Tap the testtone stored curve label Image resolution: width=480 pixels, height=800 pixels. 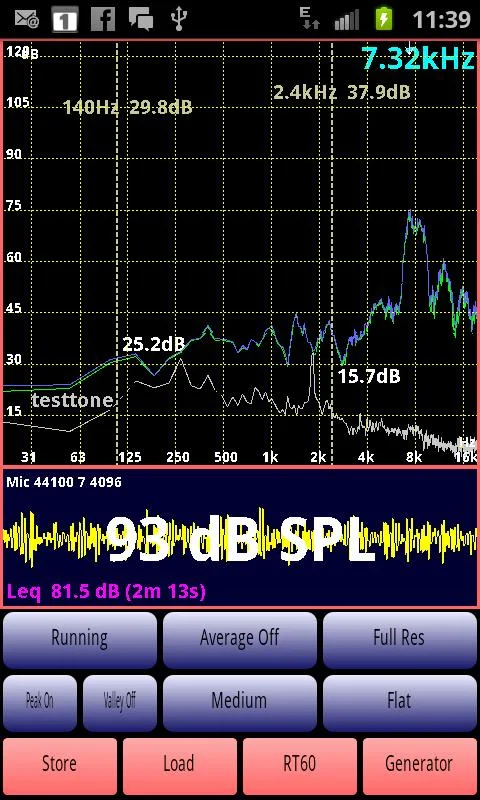[72, 401]
